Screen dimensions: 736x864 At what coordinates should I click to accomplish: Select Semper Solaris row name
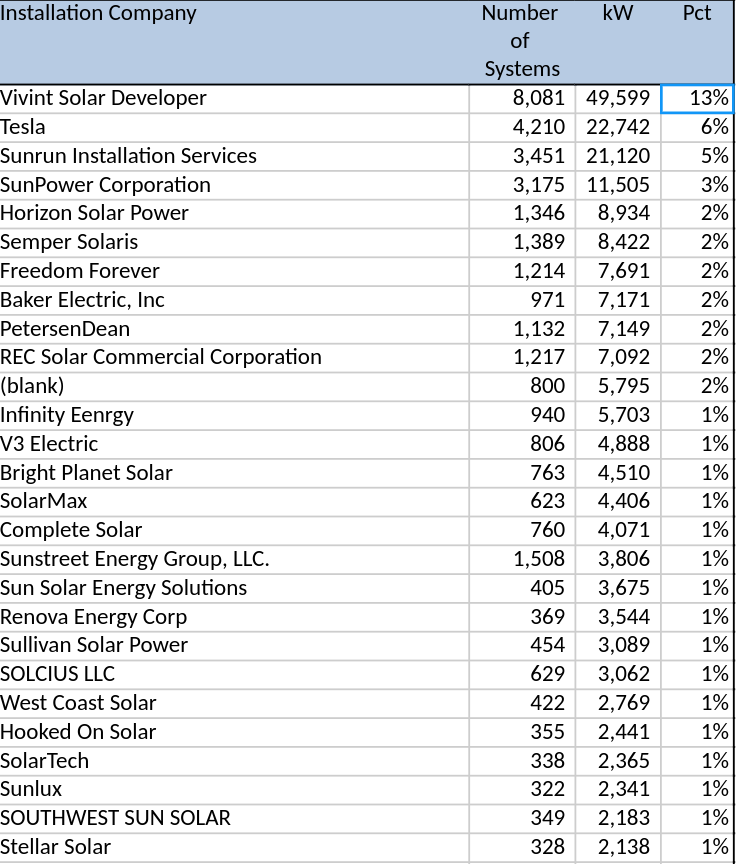pos(234,242)
